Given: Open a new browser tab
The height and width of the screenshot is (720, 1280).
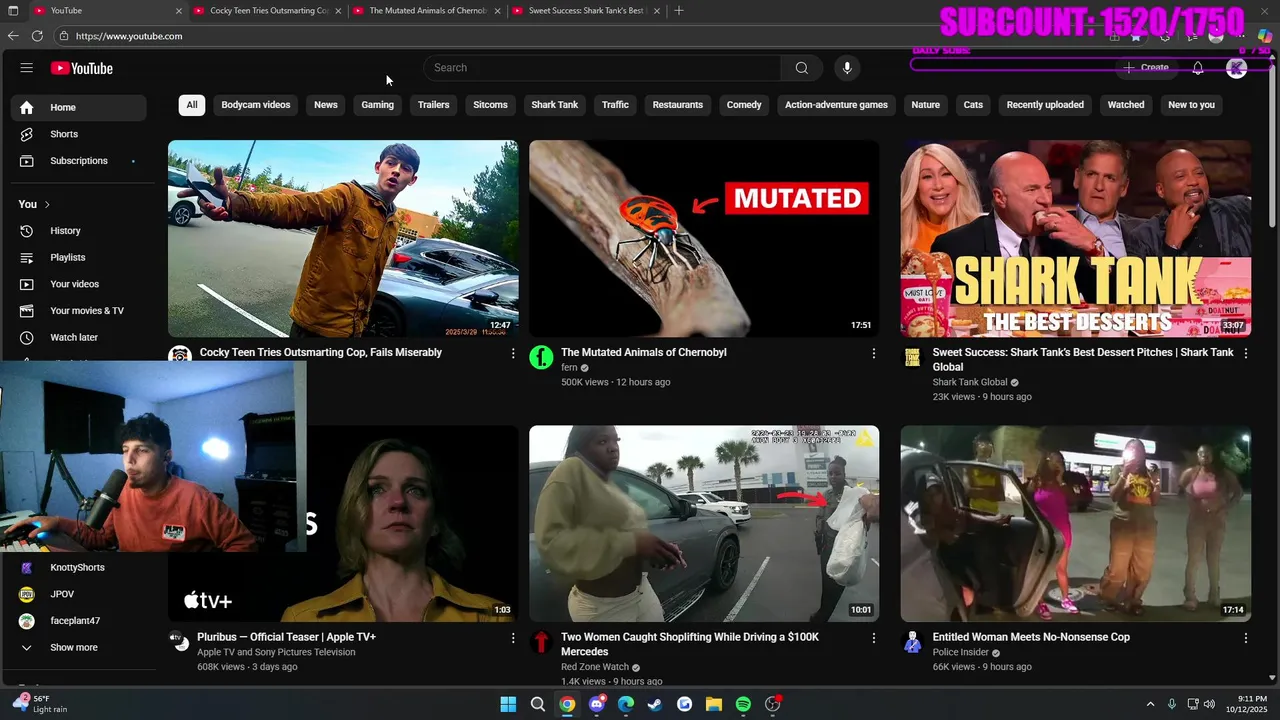Looking at the screenshot, I should [679, 10].
